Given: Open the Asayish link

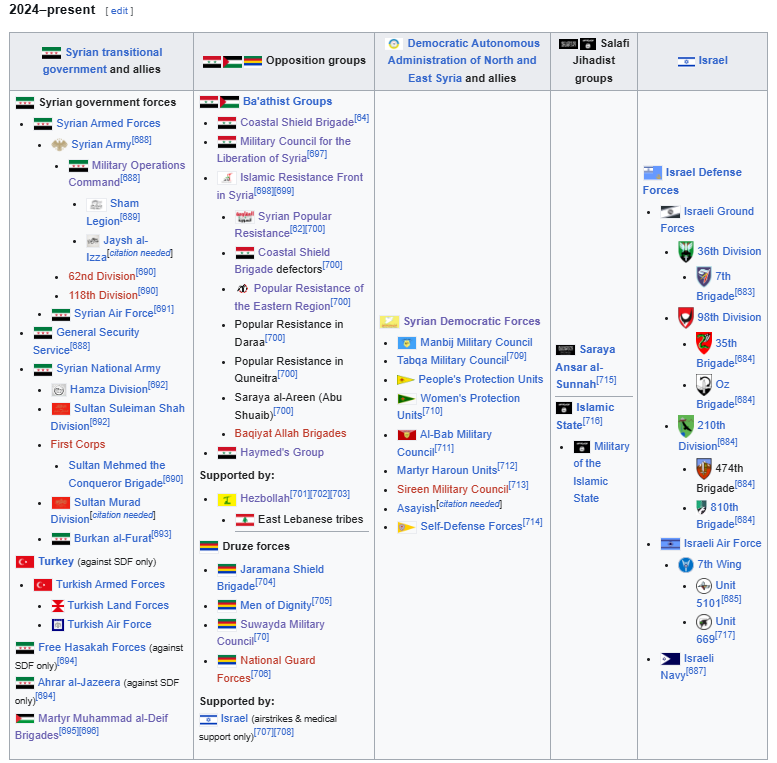Looking at the screenshot, I should (416, 509).
